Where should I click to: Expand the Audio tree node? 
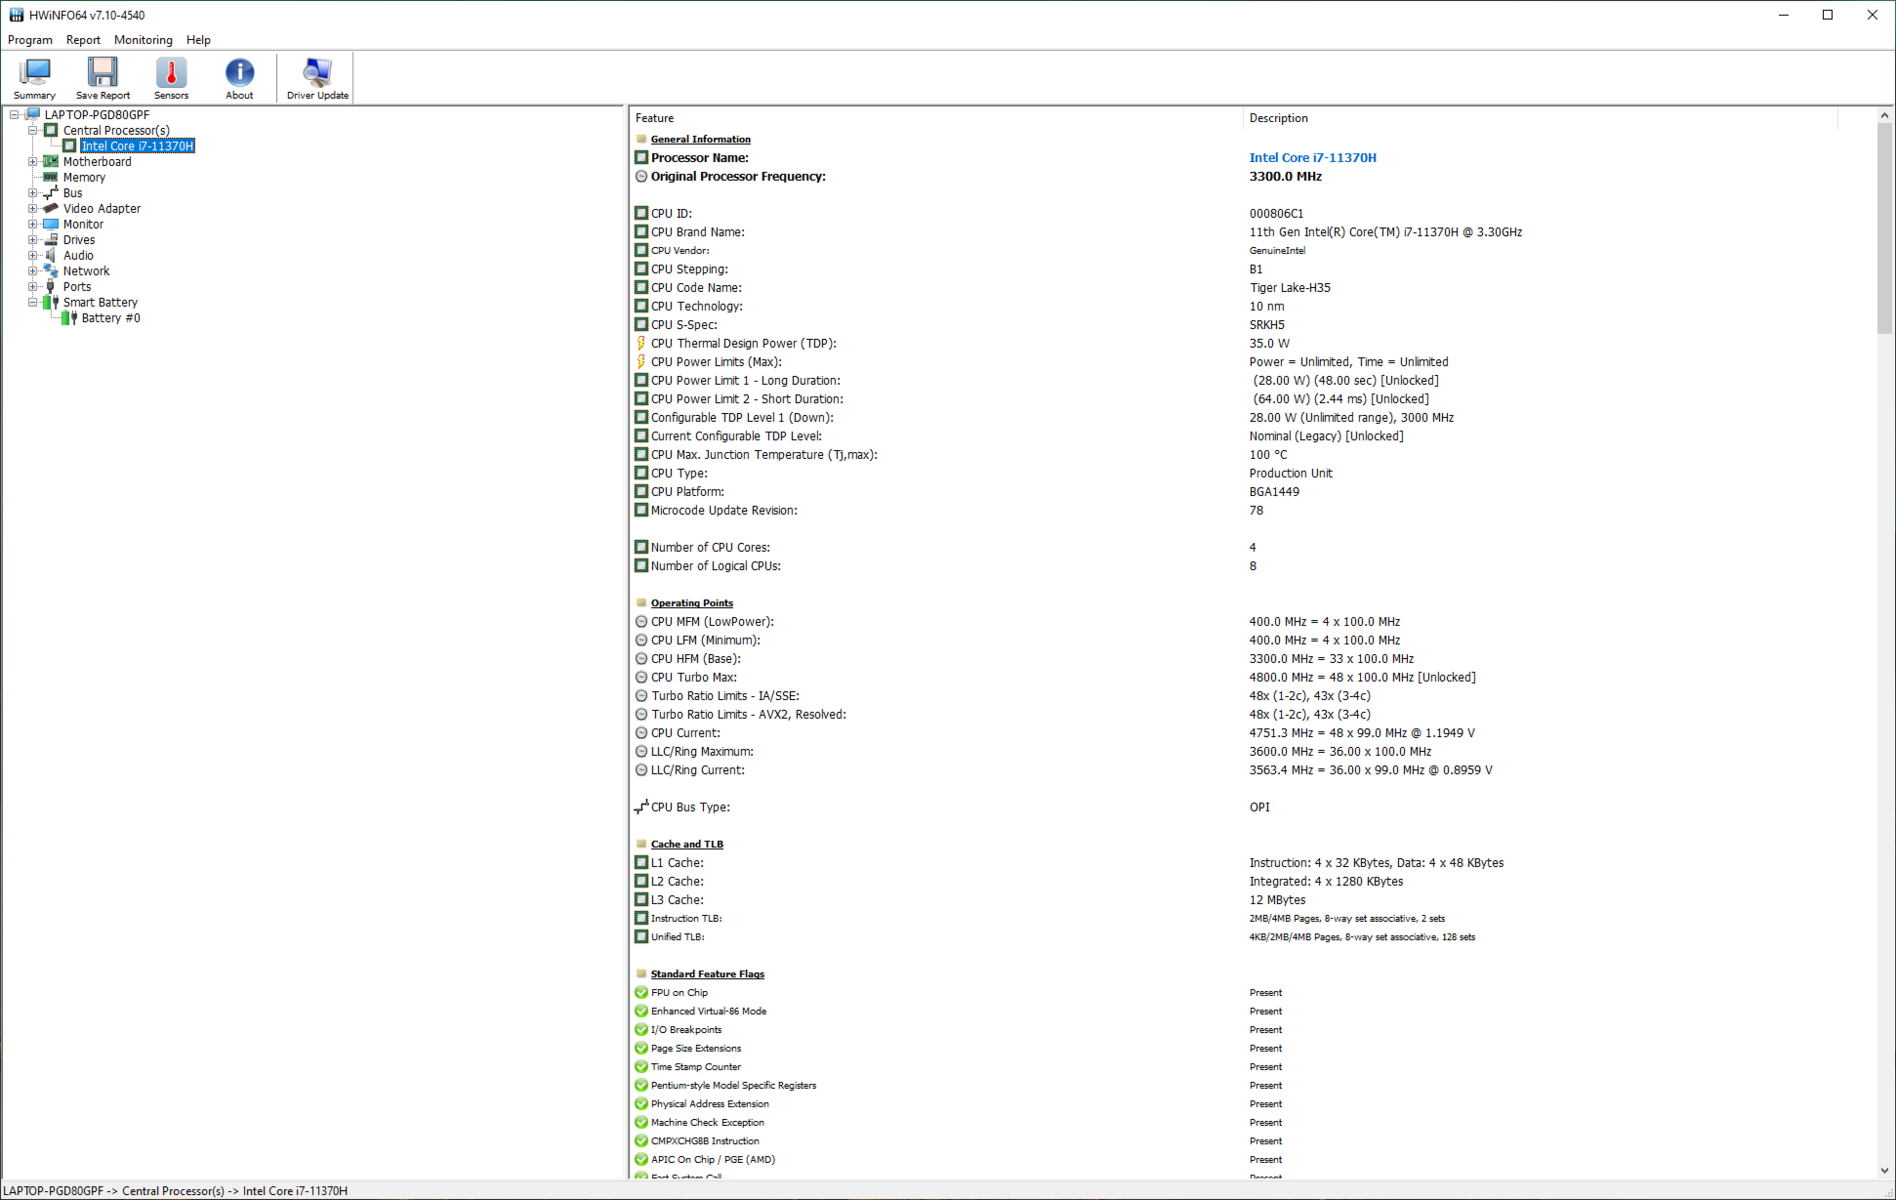pos(33,255)
